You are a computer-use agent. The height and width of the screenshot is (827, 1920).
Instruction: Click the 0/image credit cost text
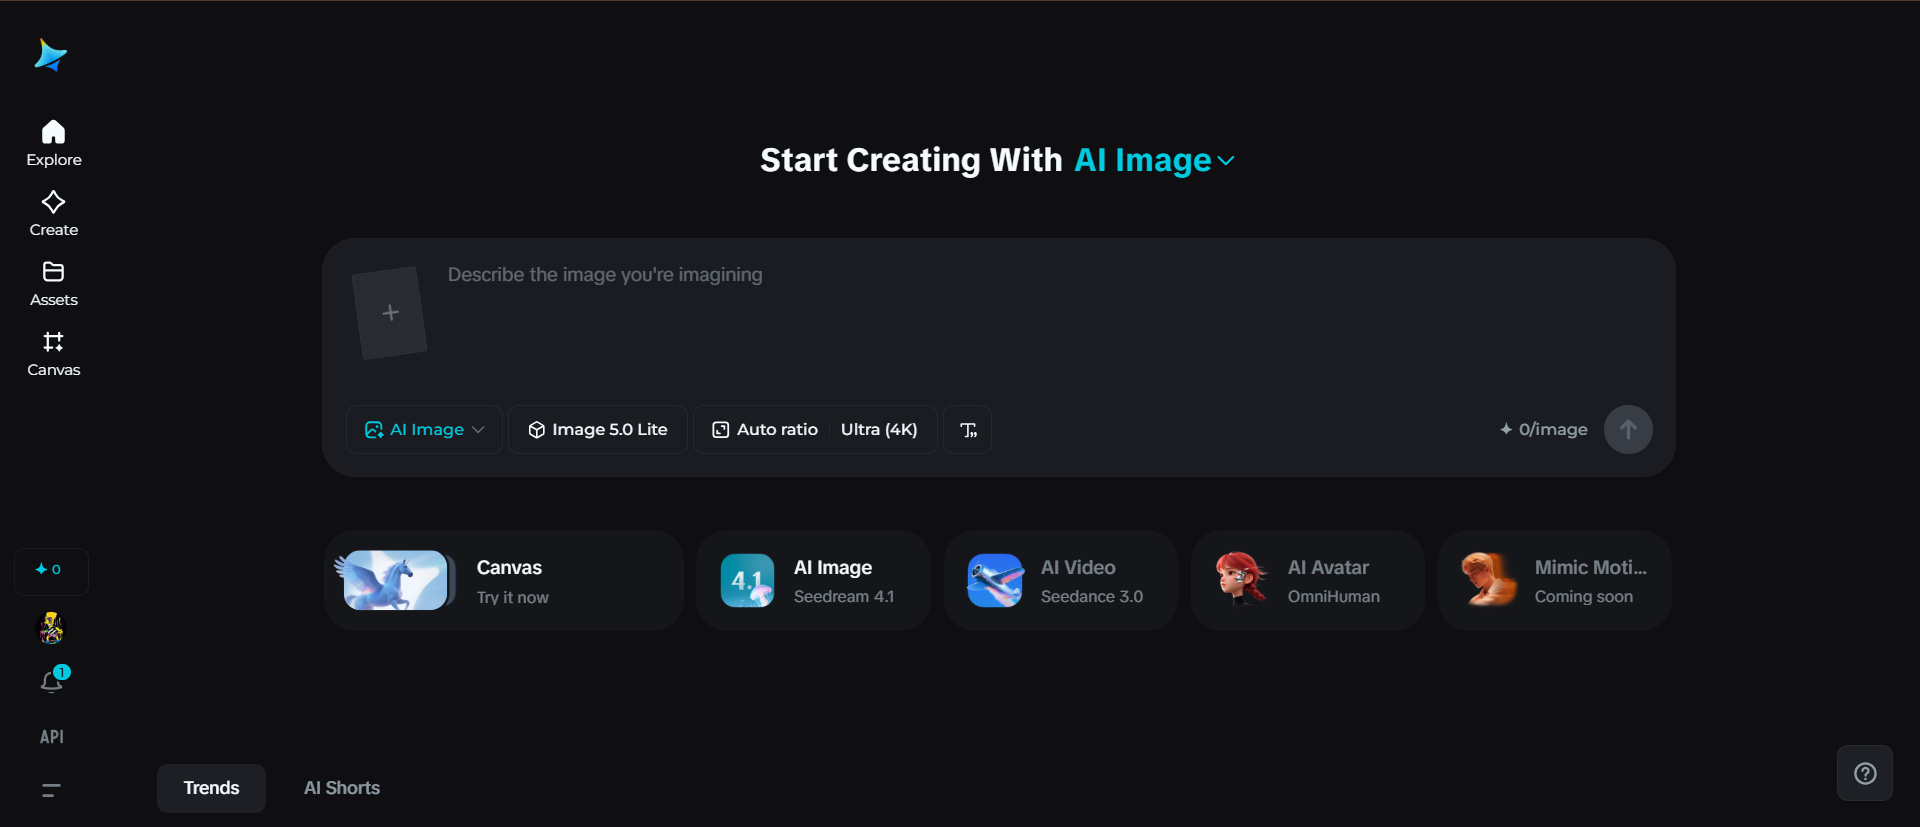pyautogui.click(x=1544, y=430)
